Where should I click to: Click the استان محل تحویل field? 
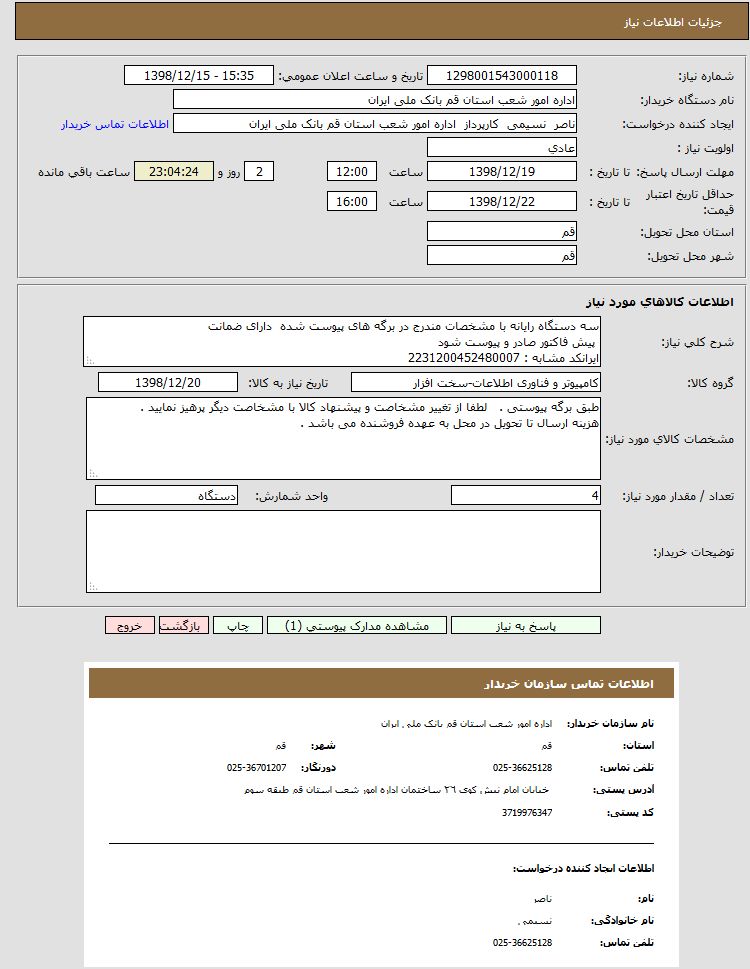(x=501, y=232)
